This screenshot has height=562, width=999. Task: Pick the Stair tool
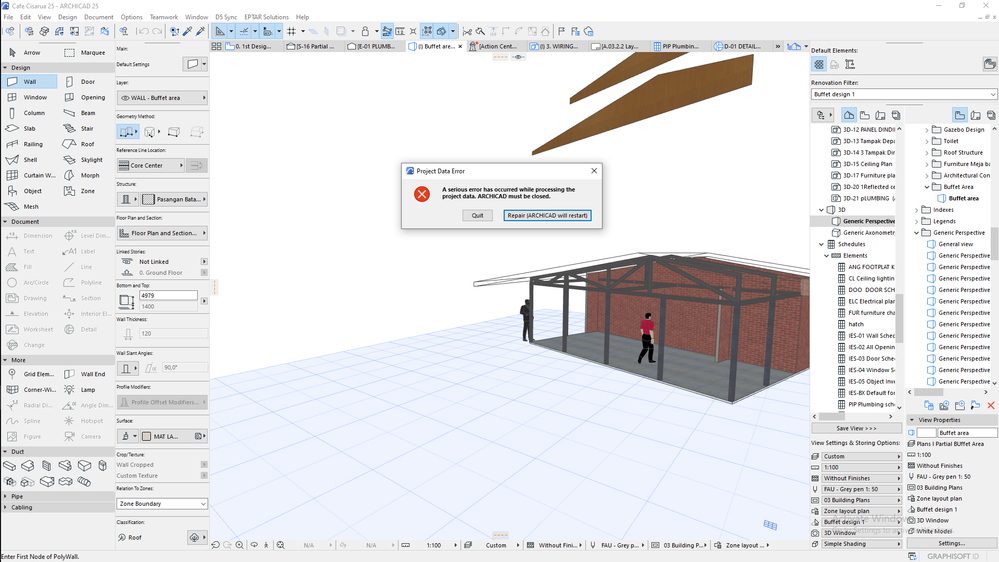[x=87, y=129]
